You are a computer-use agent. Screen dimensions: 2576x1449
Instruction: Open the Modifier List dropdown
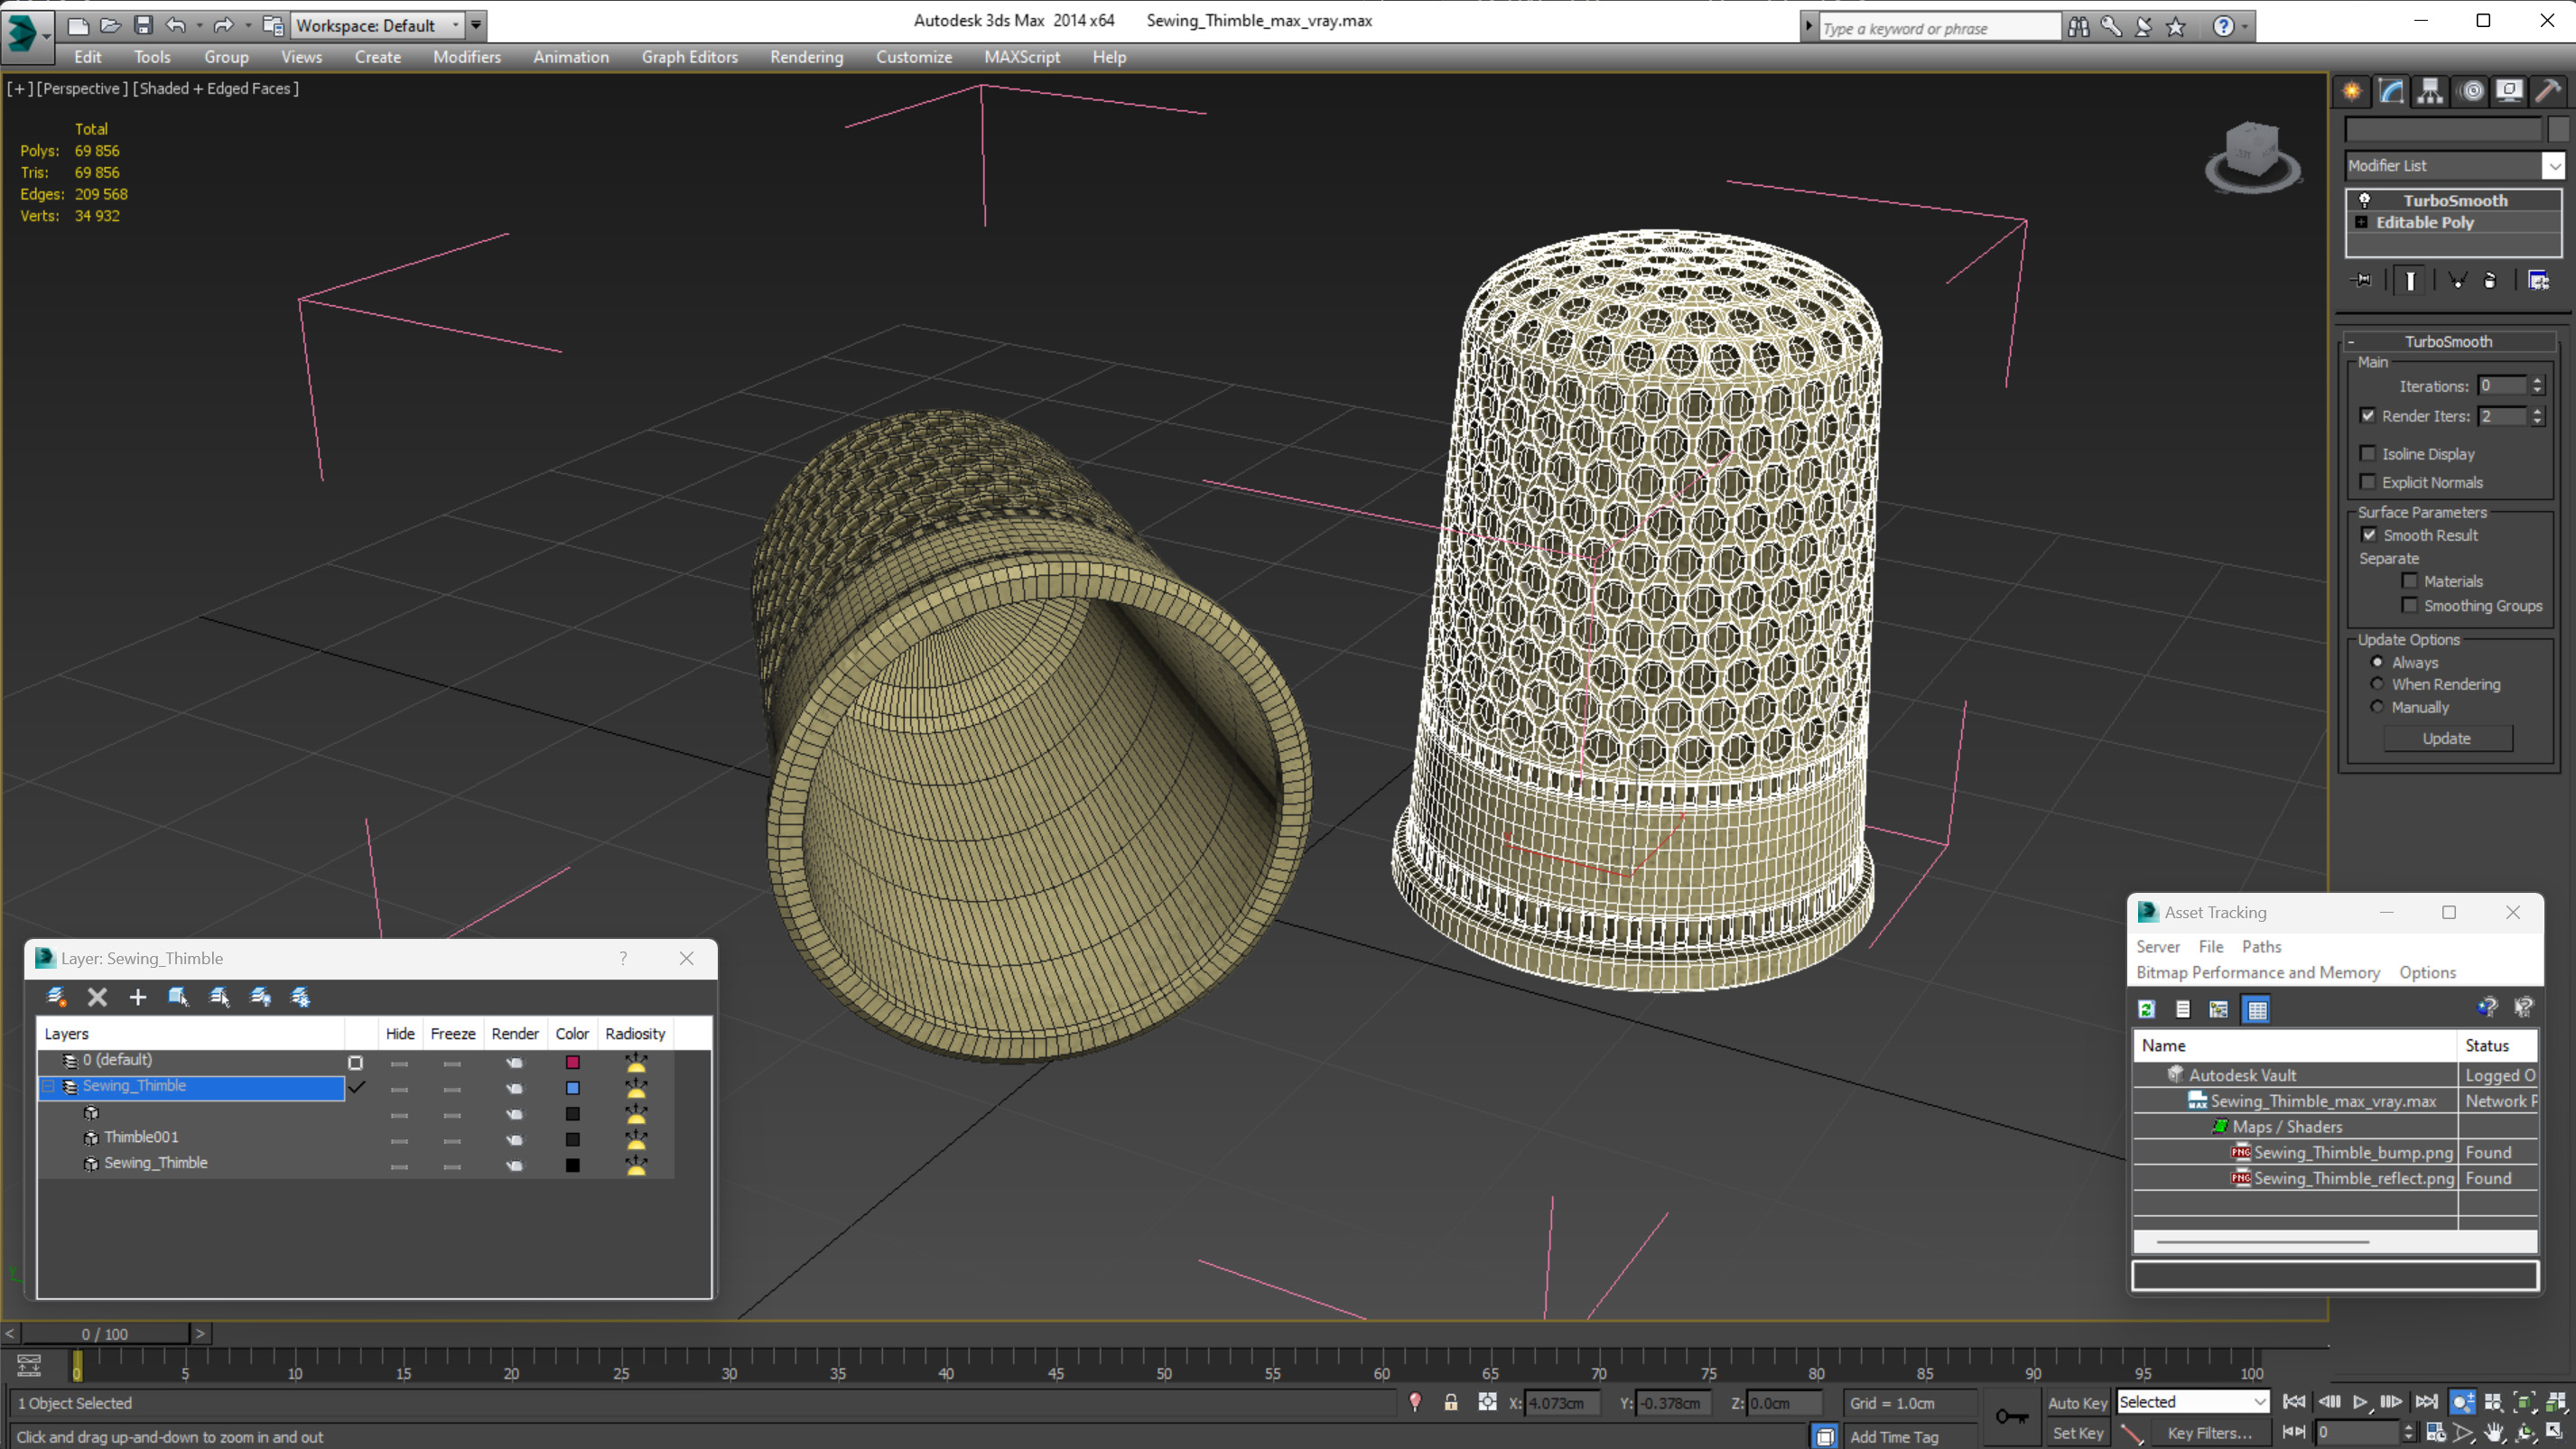(x=2554, y=166)
